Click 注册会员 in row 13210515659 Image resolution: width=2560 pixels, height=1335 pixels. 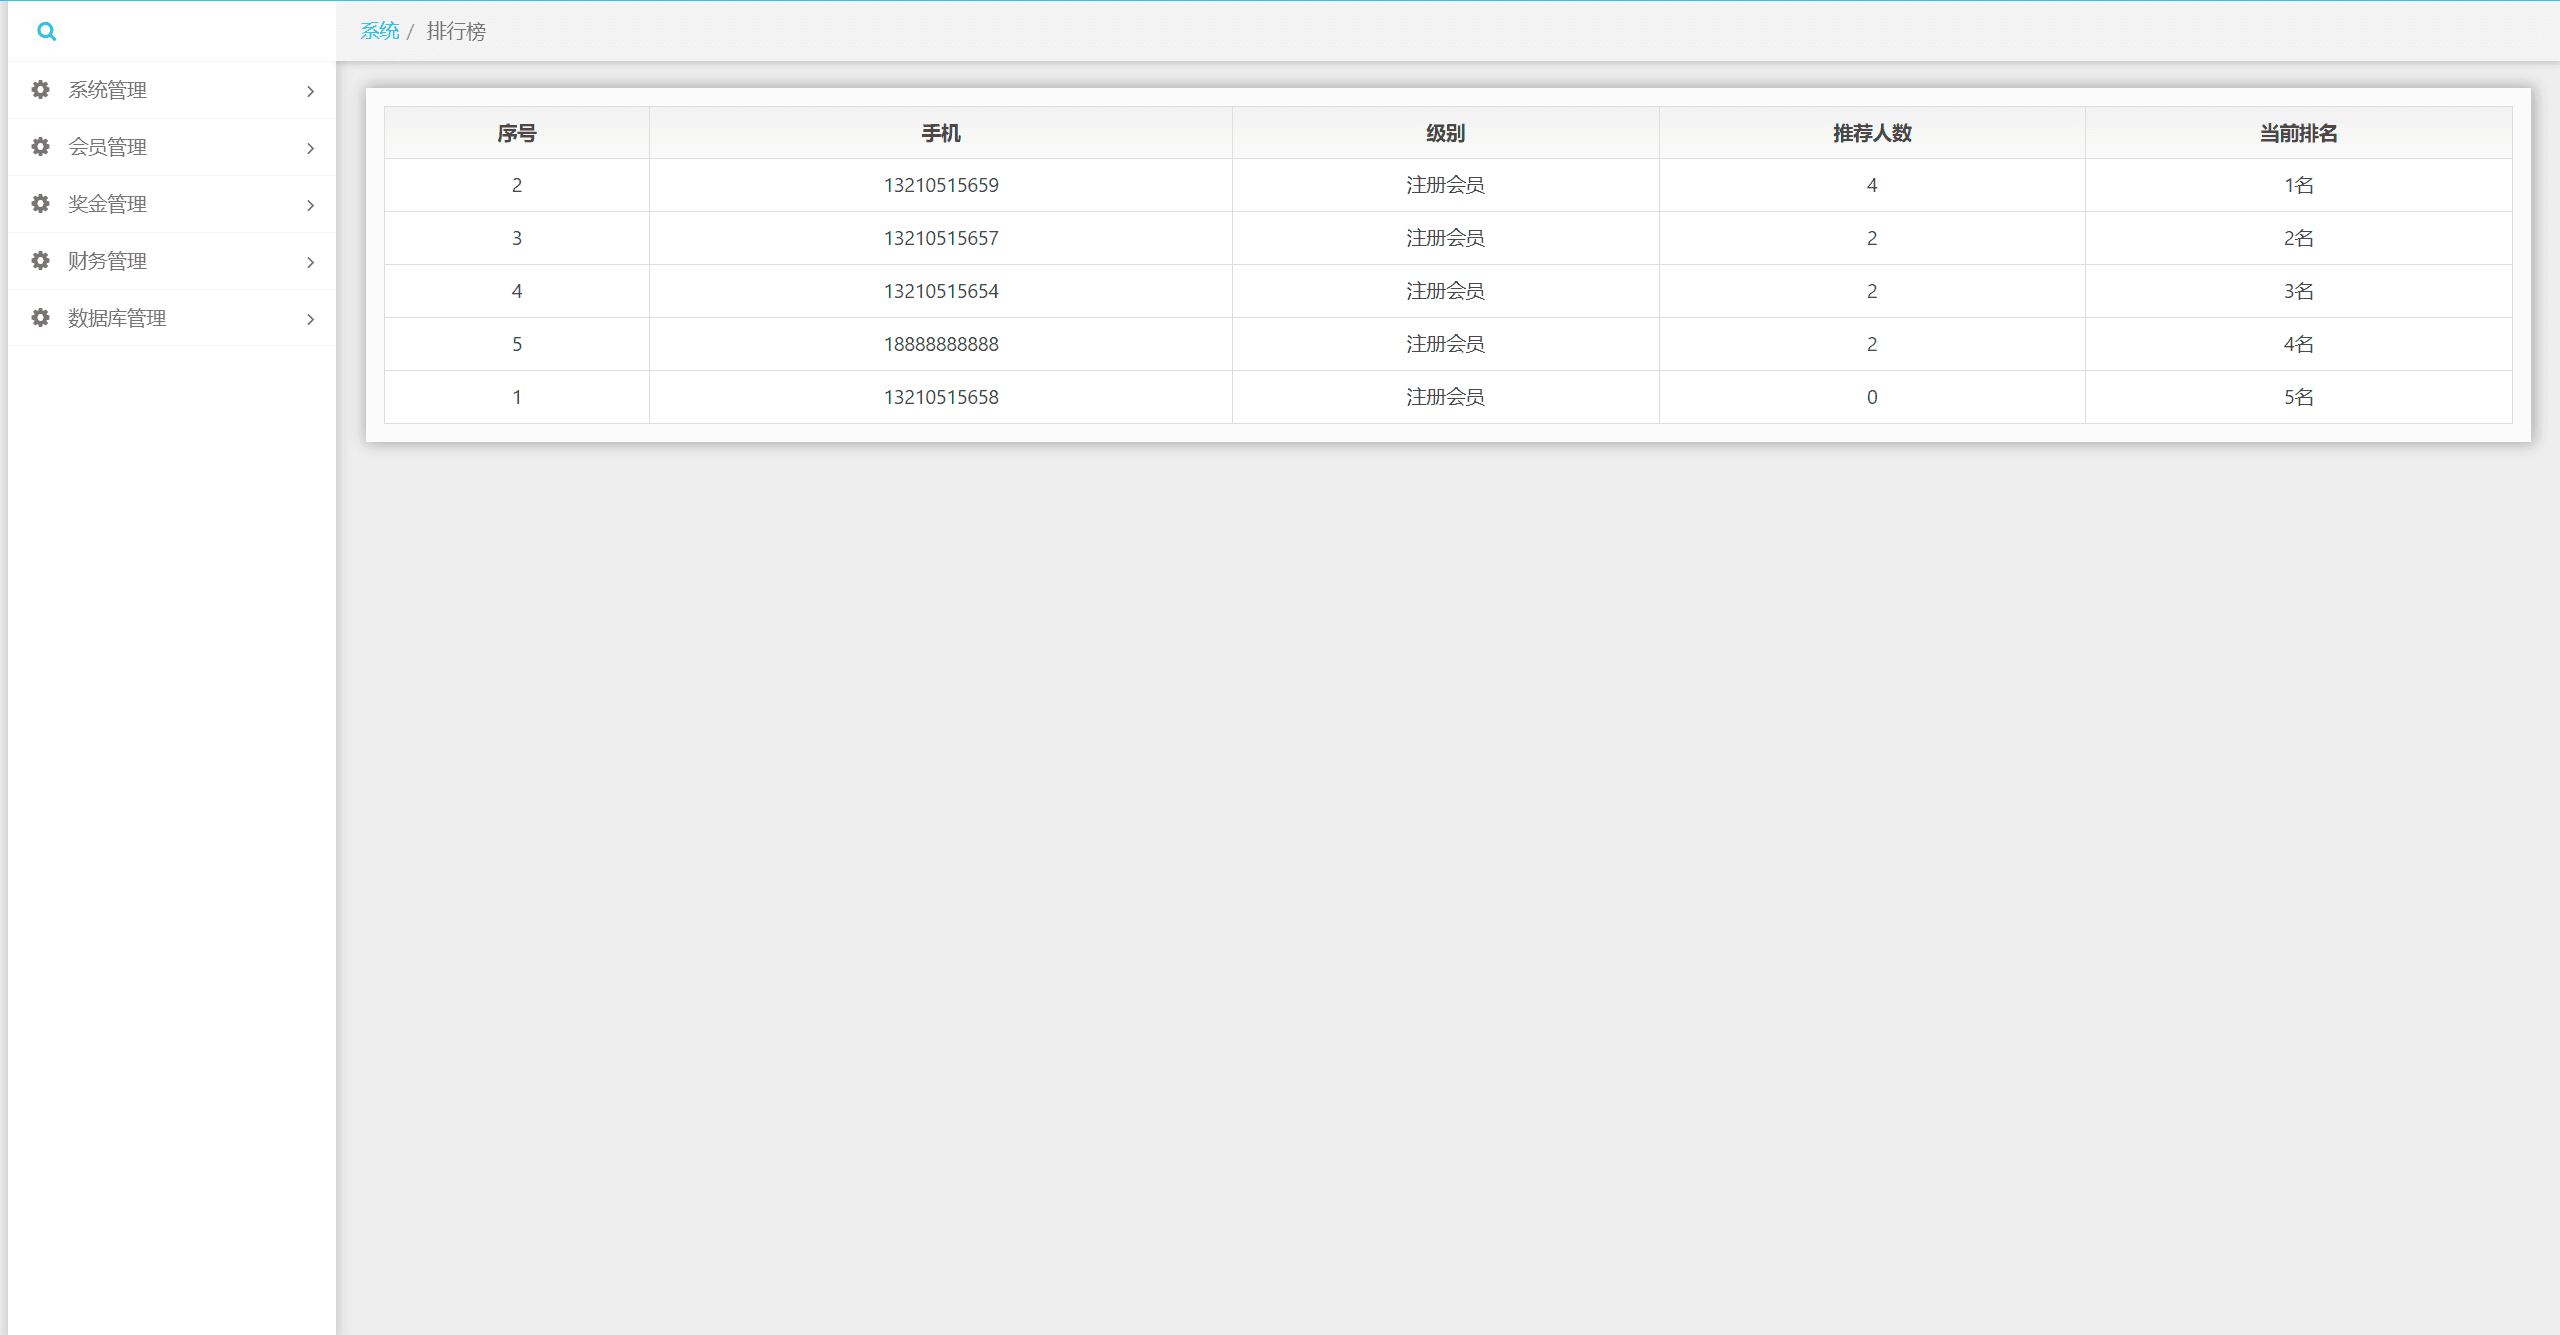point(1446,185)
